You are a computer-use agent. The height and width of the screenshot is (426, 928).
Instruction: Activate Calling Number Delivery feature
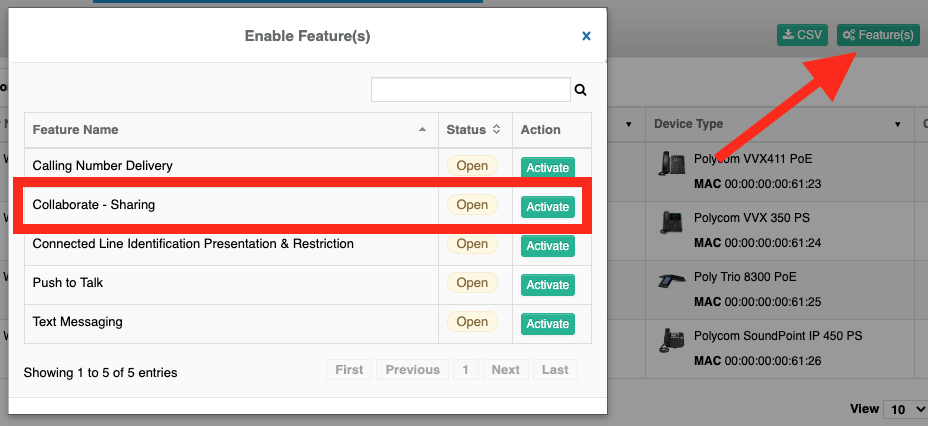point(547,168)
